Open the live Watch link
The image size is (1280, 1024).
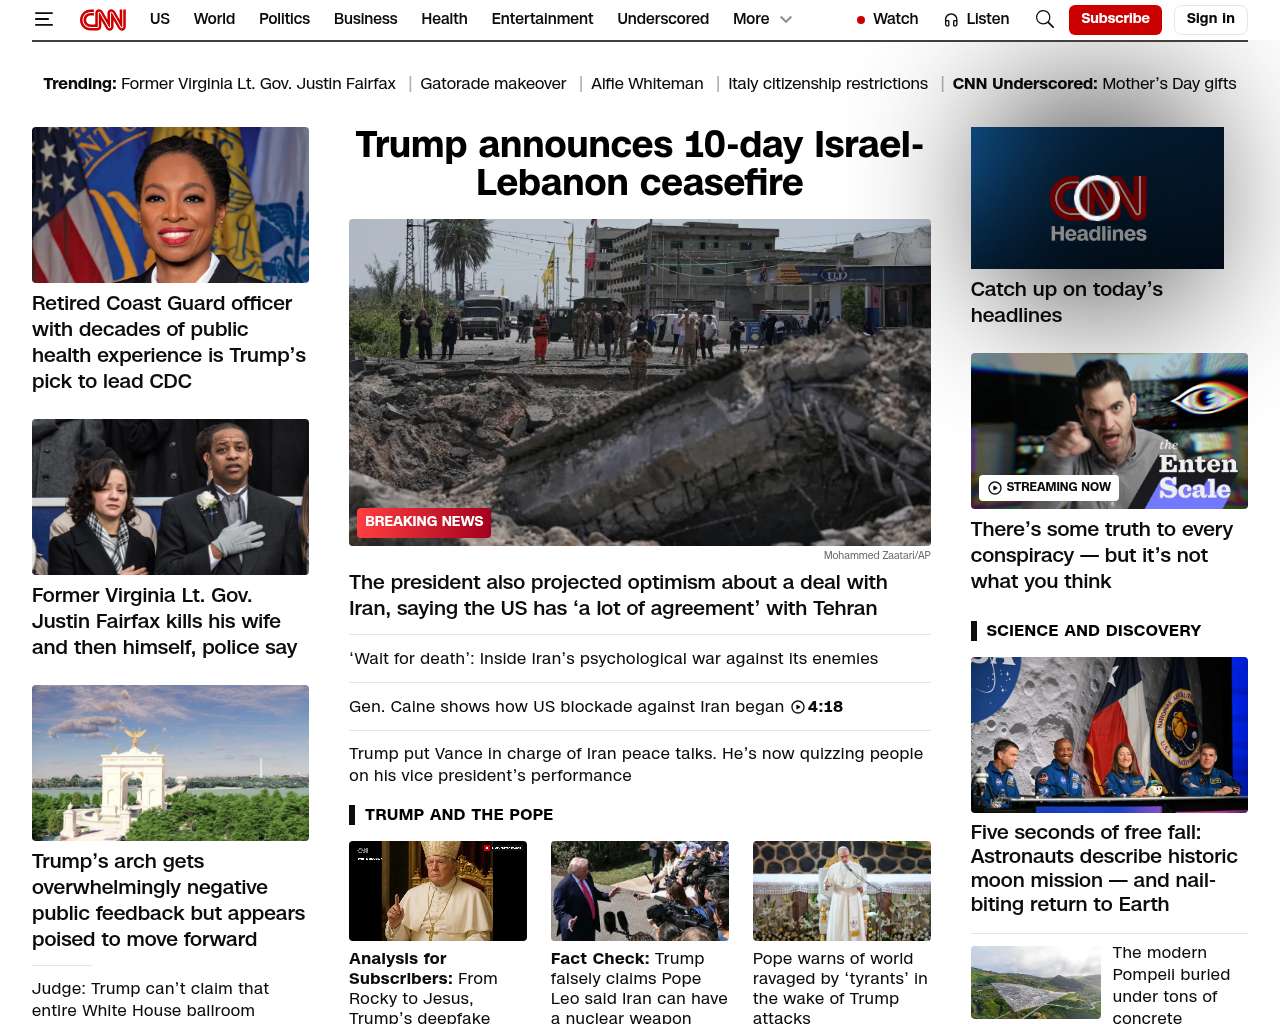[887, 19]
